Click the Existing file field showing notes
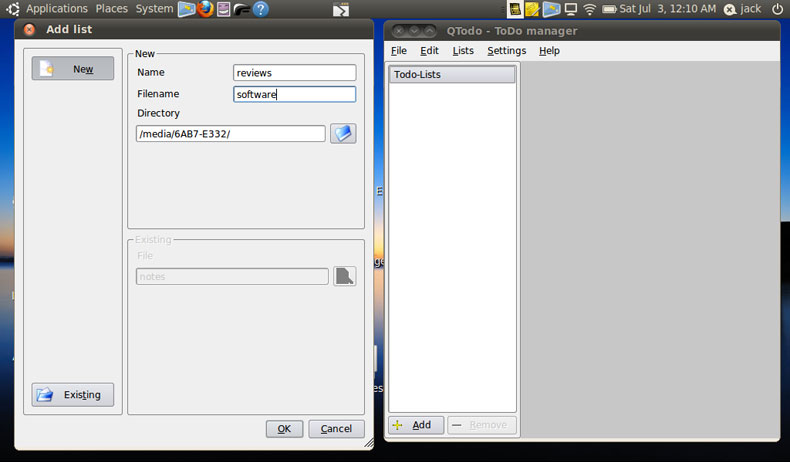Viewport: 790px width, 462px height. tap(232, 276)
